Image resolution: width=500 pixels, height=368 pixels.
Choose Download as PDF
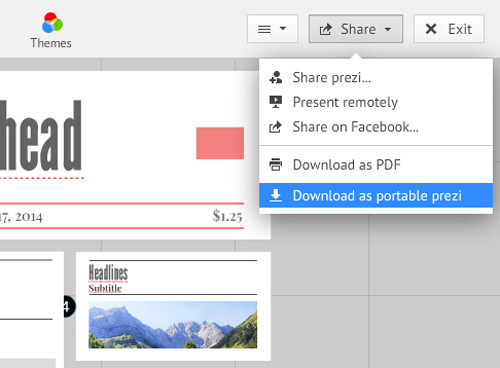pyautogui.click(x=376, y=165)
